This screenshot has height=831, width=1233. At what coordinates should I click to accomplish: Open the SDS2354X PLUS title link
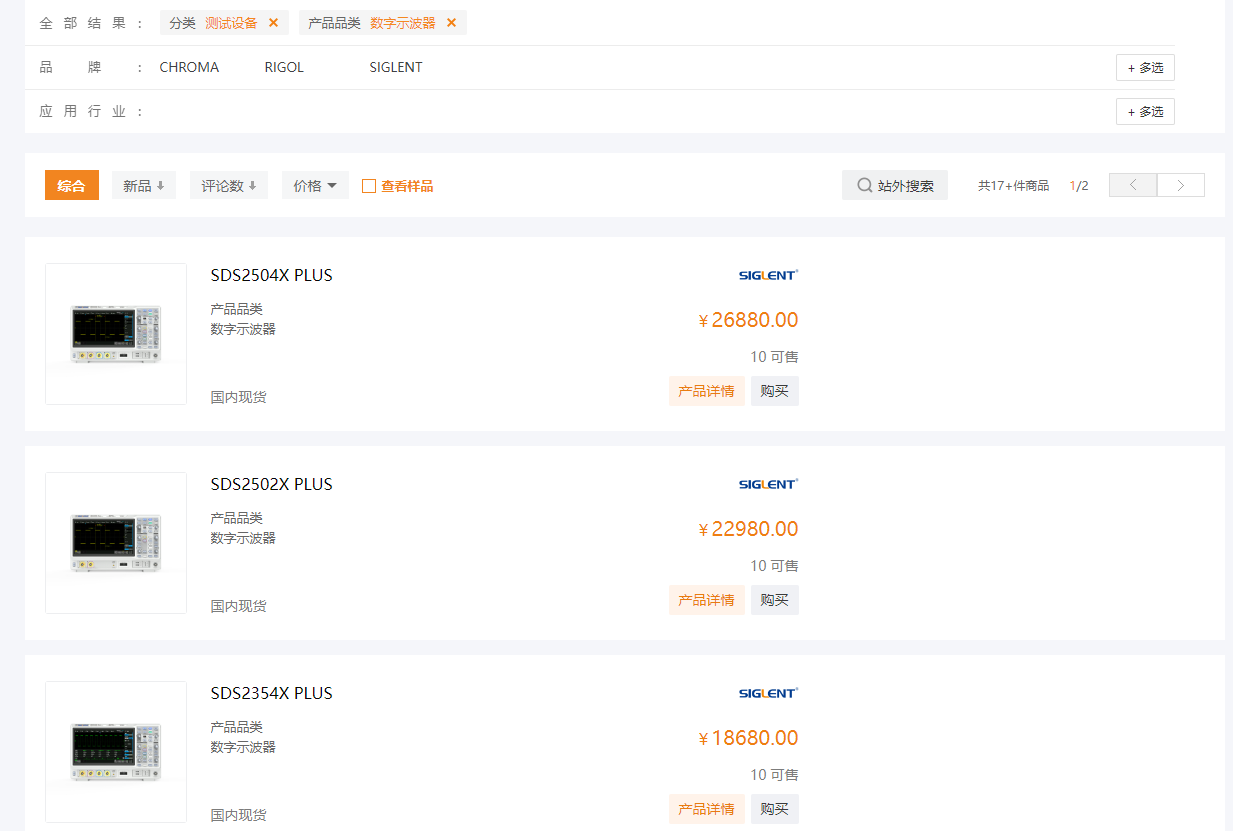click(x=272, y=694)
